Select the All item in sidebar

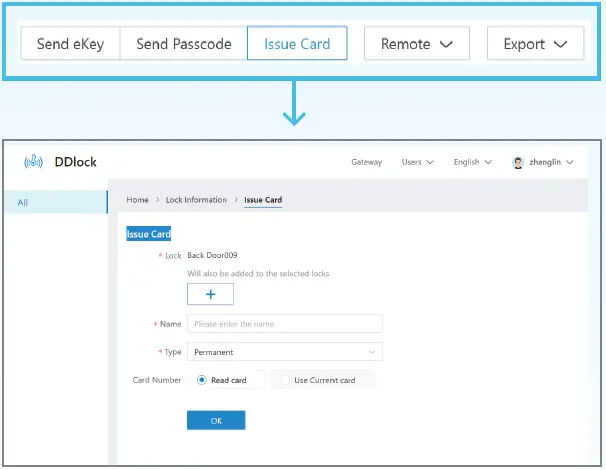56,202
